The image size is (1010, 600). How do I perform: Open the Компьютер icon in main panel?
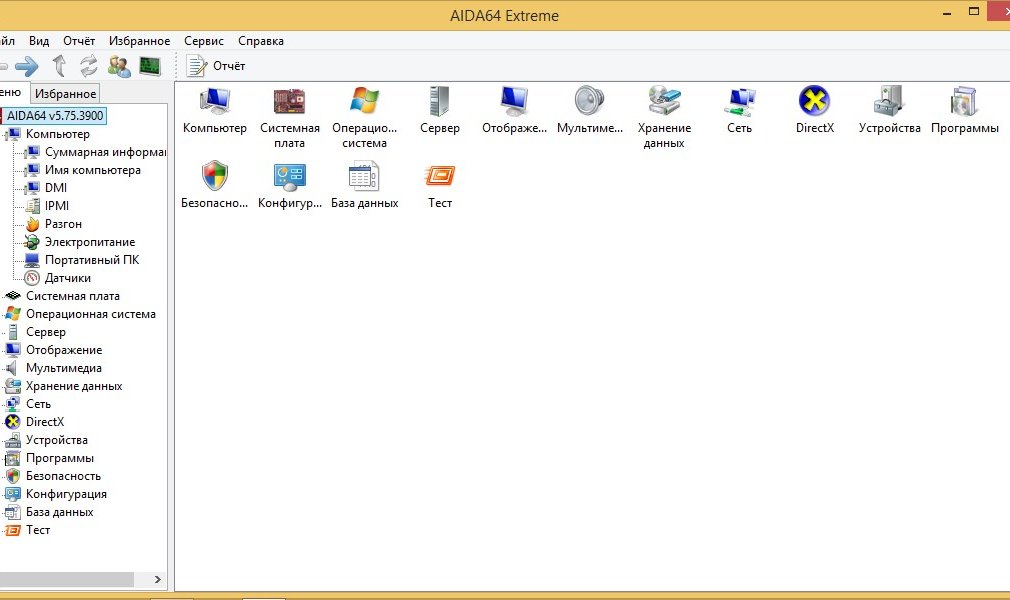214,102
